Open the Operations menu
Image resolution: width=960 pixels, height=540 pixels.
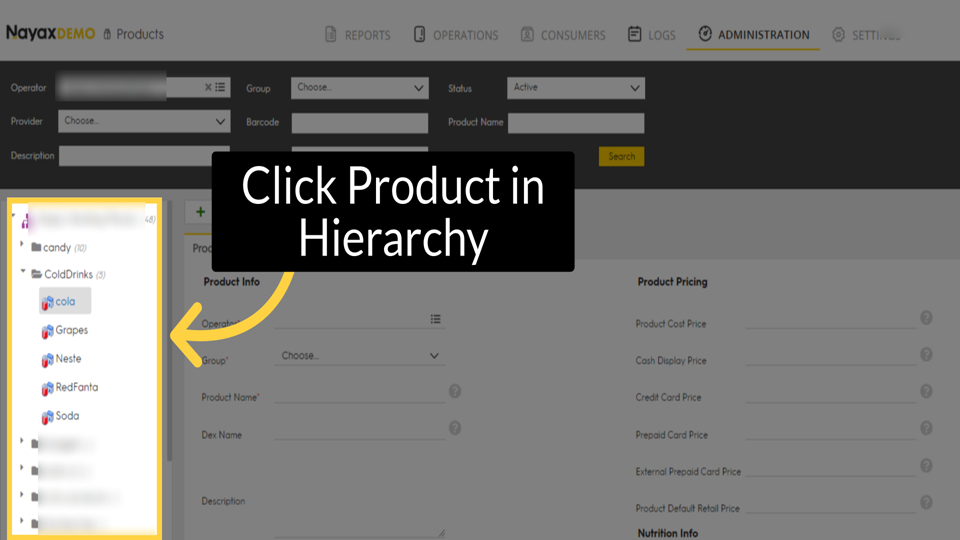[x=456, y=35]
